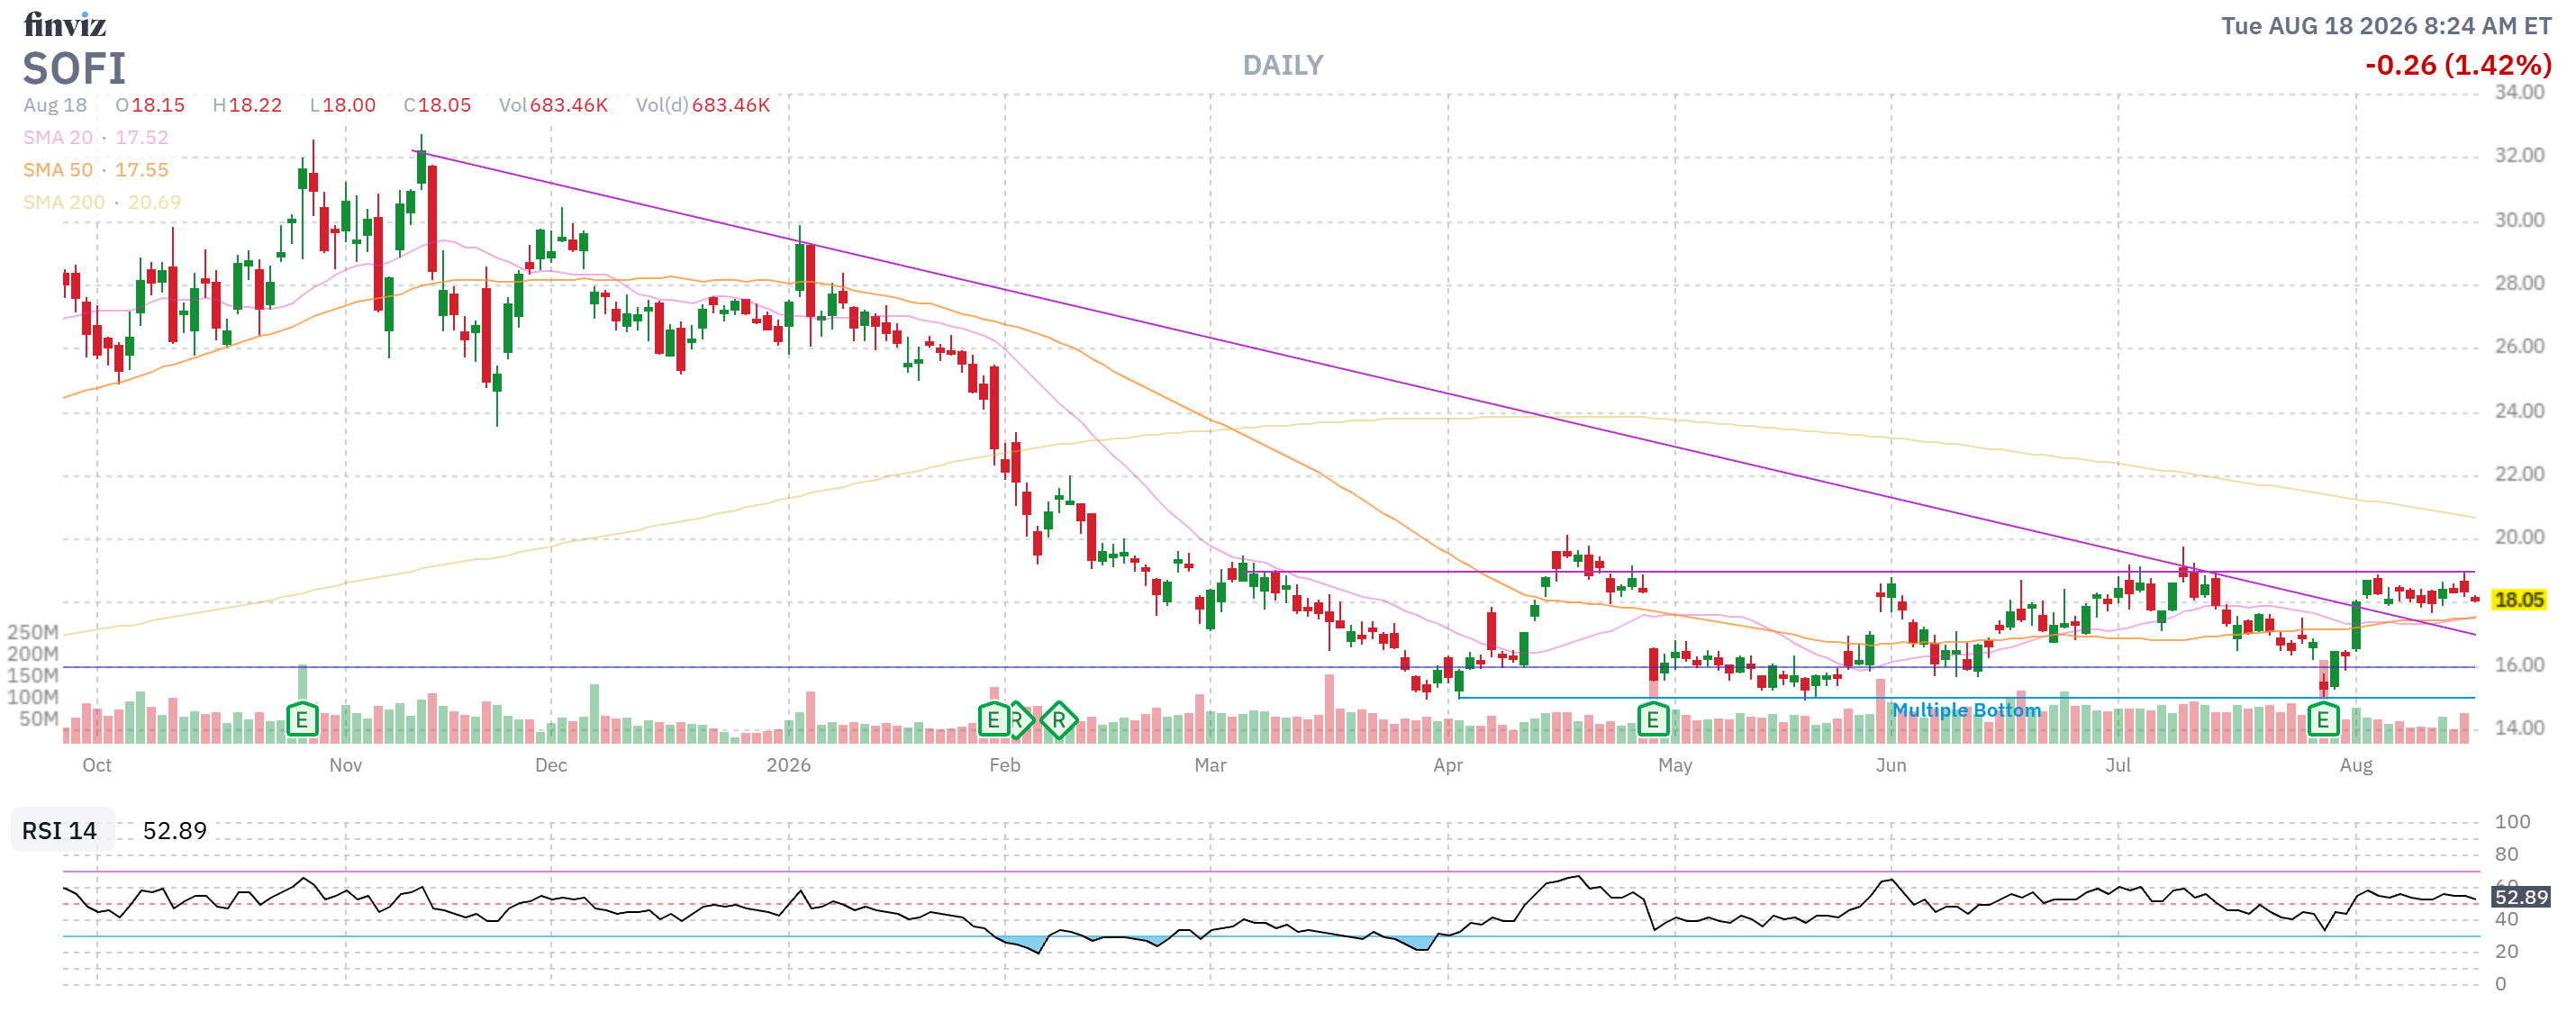Click the close price C 18.05
The width and height of the screenshot is (2576, 1012).
[x=437, y=105]
